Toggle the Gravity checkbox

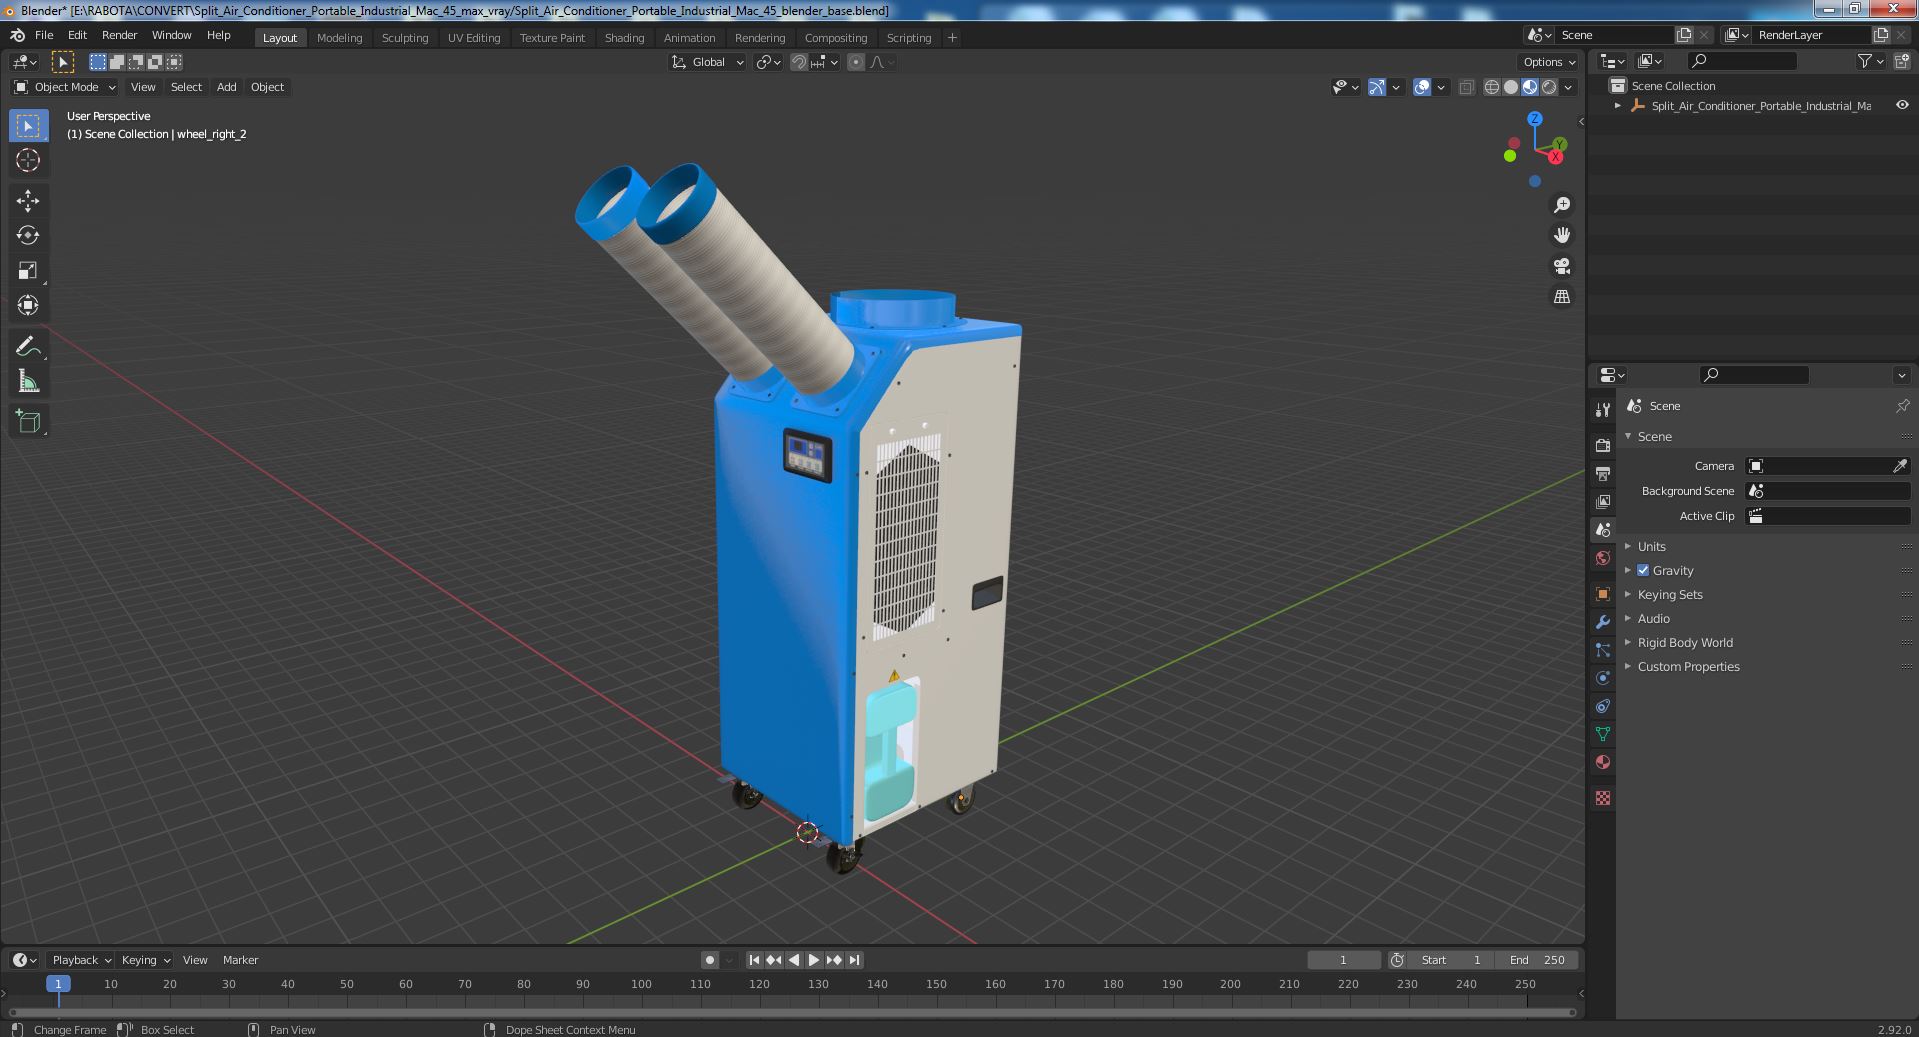(x=1643, y=570)
